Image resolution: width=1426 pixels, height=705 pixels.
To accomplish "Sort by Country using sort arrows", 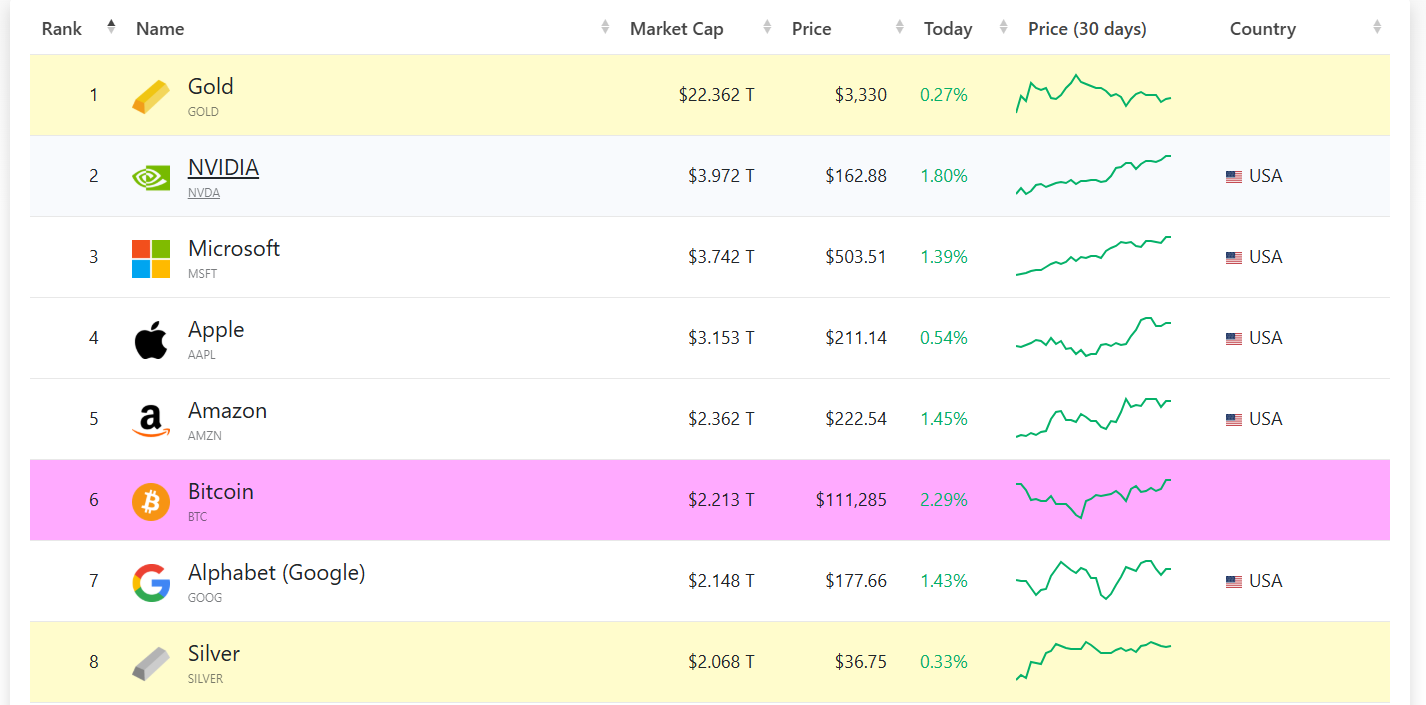I will coord(1377,27).
